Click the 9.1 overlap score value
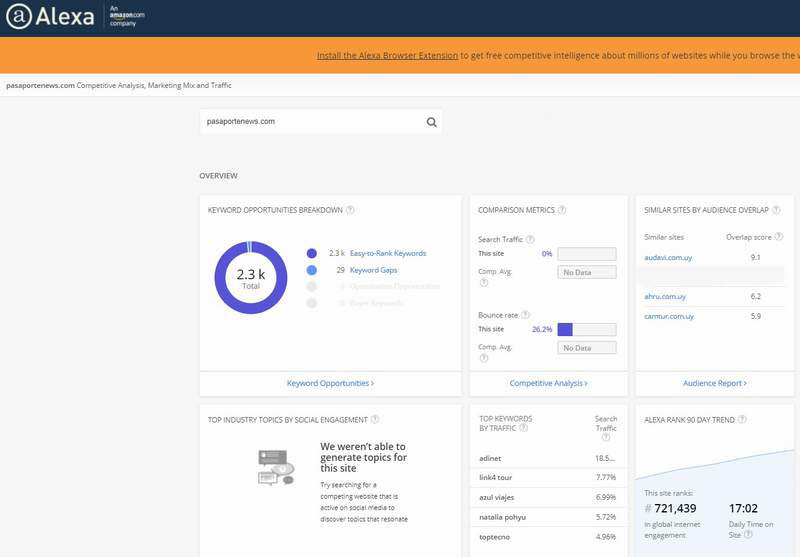 [x=755, y=258]
